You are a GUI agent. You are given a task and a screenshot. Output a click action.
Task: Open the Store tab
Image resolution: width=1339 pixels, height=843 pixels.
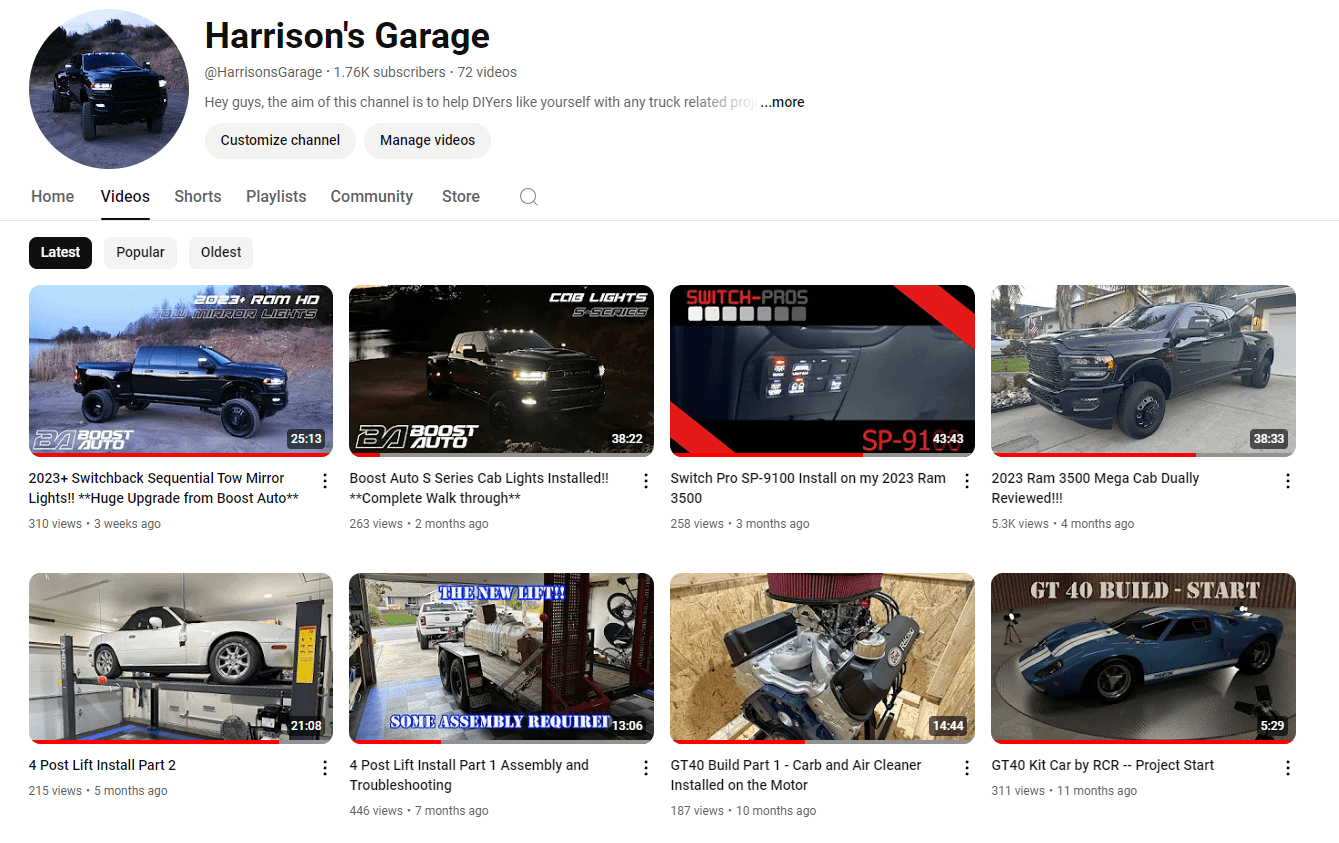tap(461, 197)
